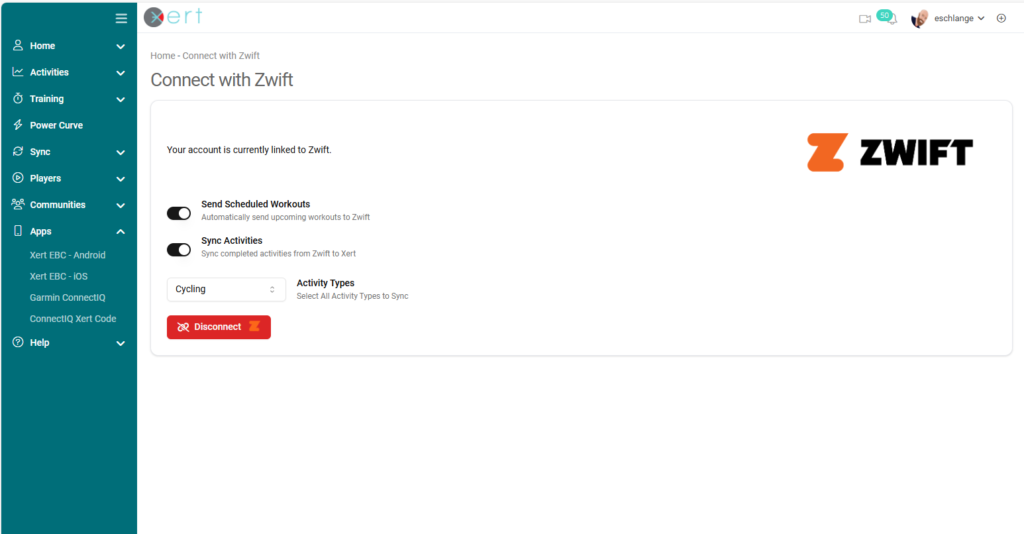Click the unlink icon on Disconnect button
The image size is (1024, 534).
pyautogui.click(x=183, y=327)
